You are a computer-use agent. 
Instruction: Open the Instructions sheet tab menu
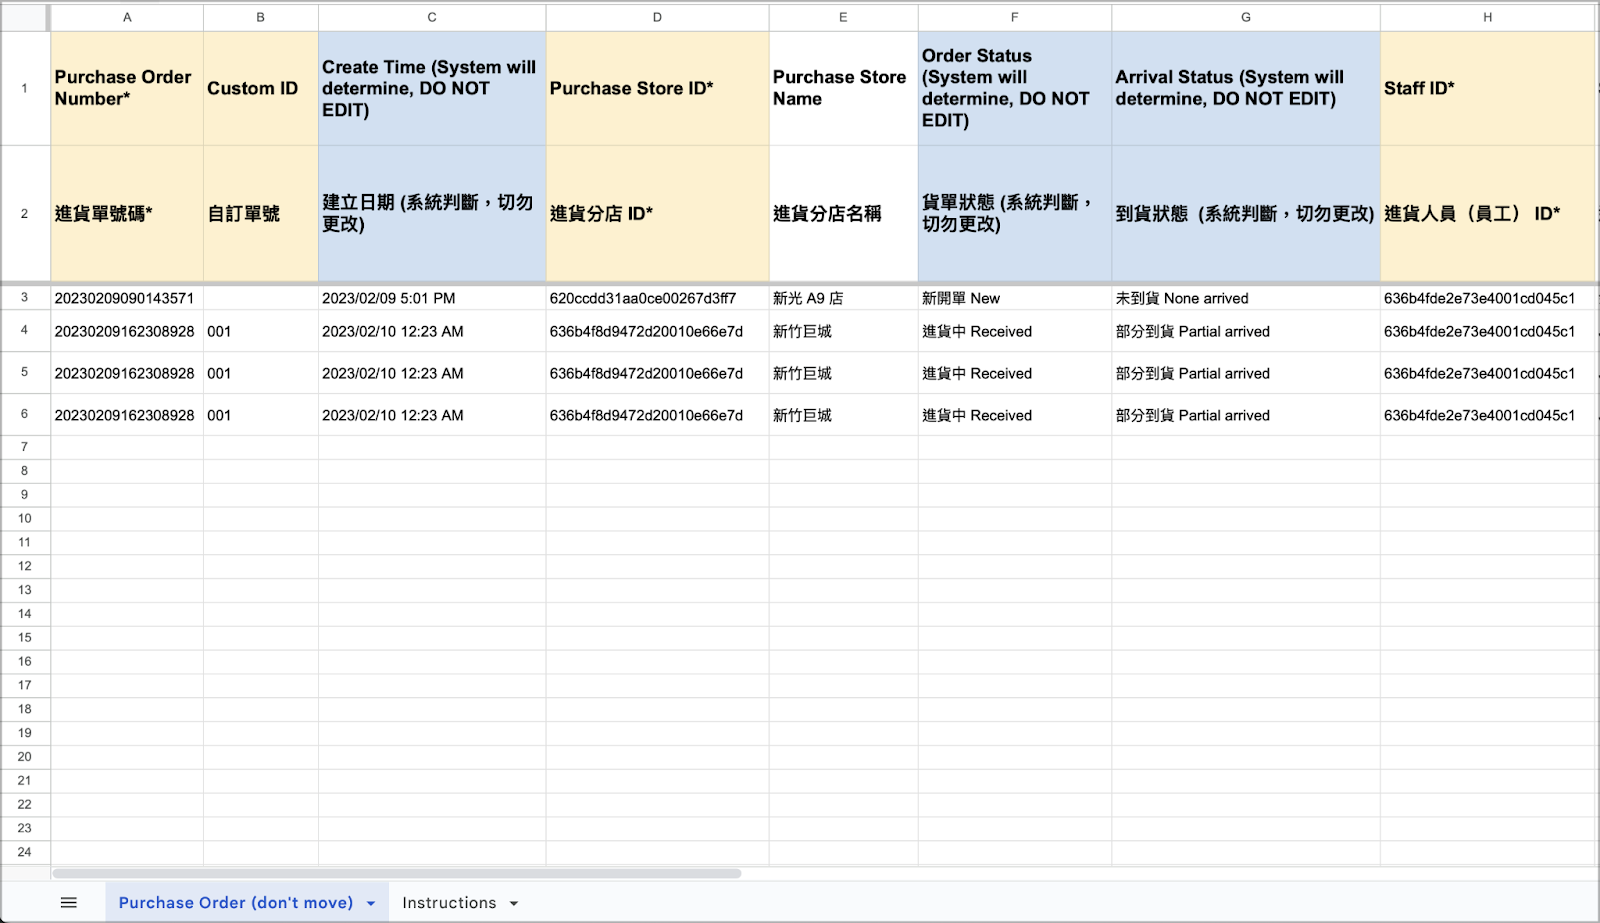pyautogui.click(x=514, y=902)
